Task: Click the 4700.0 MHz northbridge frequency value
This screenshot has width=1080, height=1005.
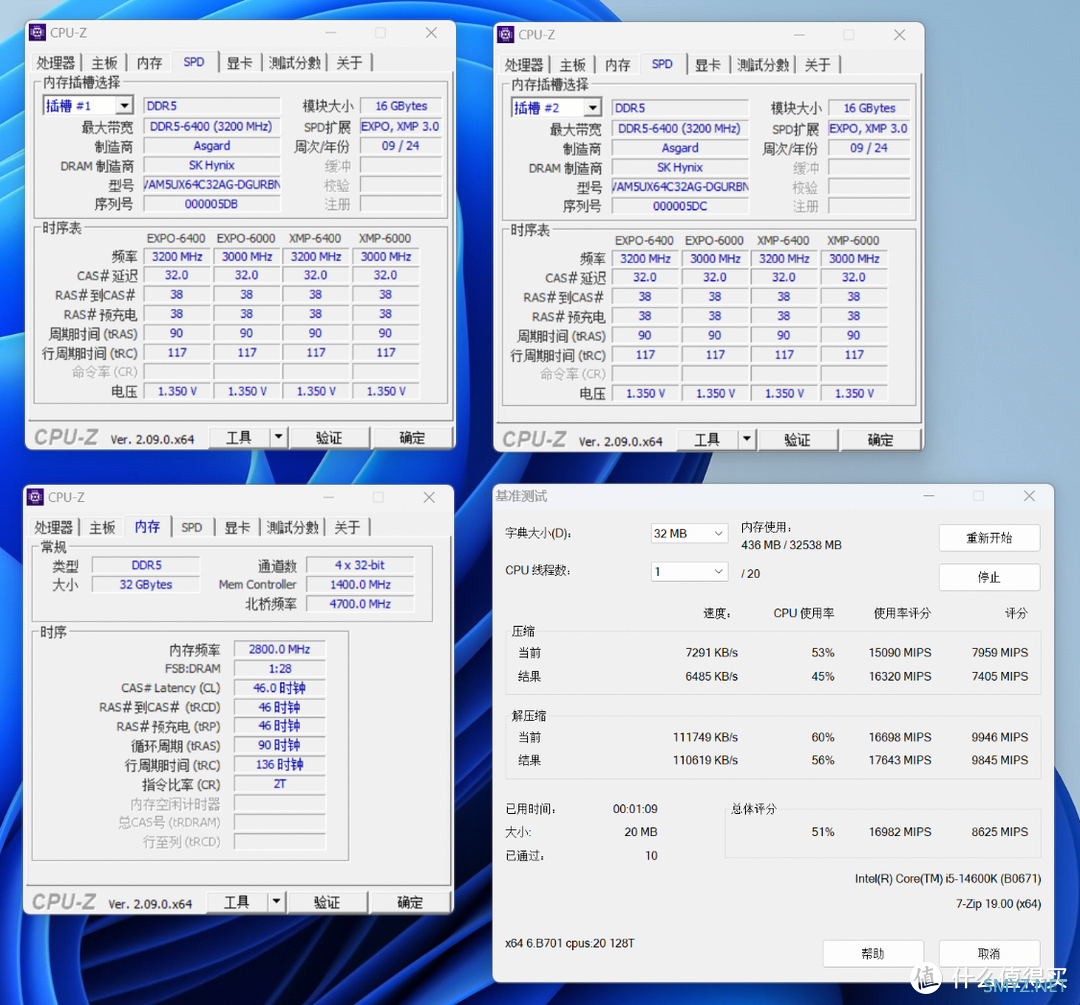Action: [360, 603]
